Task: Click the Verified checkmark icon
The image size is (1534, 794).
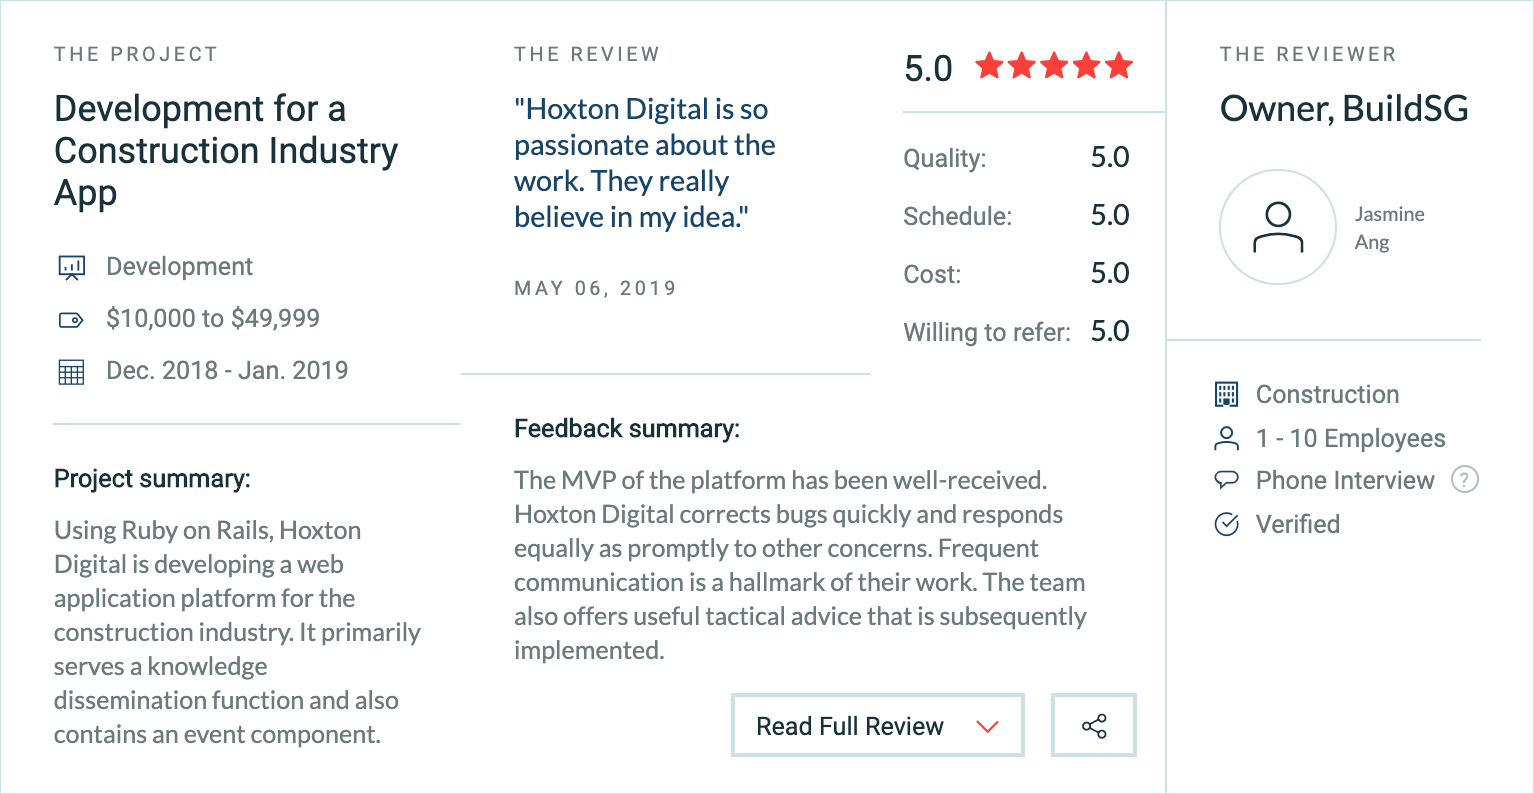Action: [1226, 524]
